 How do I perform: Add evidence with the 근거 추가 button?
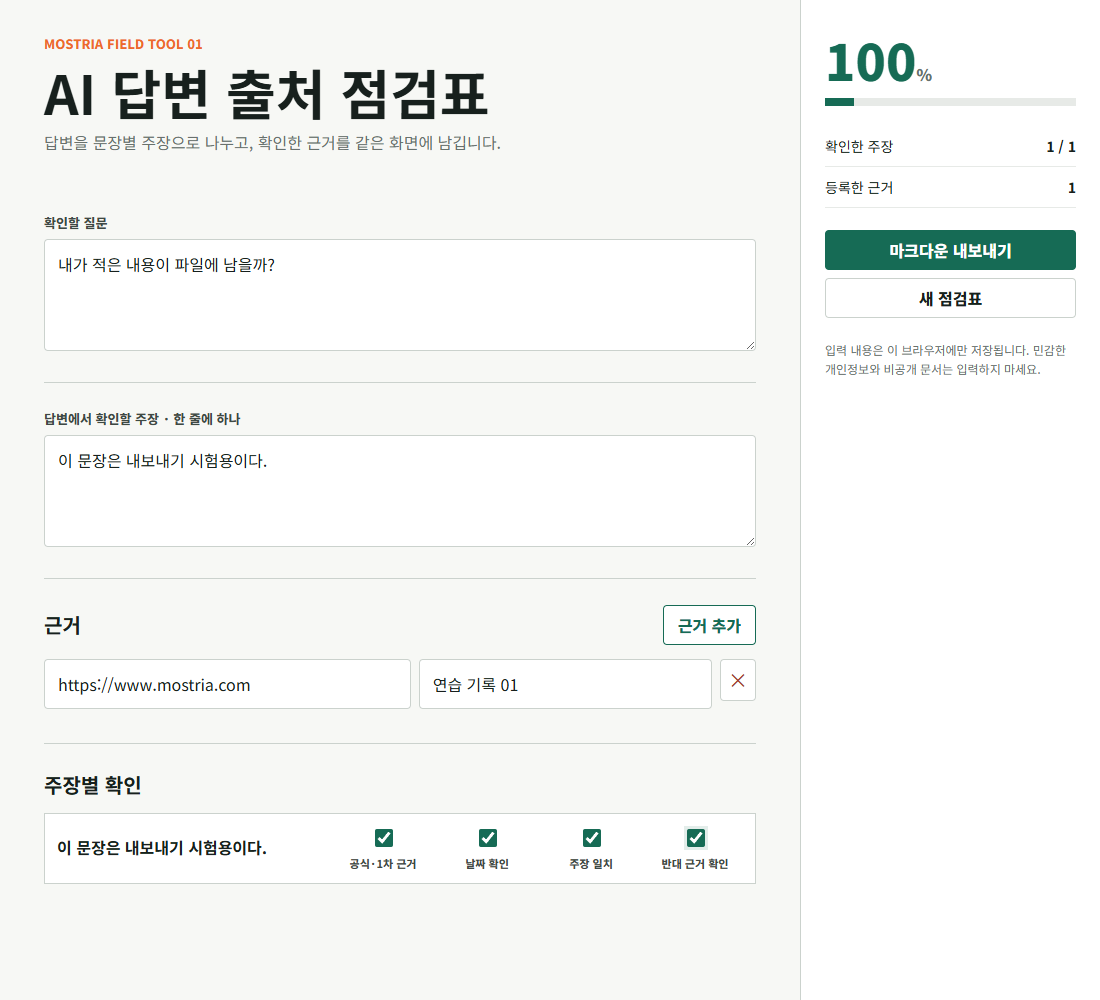click(x=709, y=625)
